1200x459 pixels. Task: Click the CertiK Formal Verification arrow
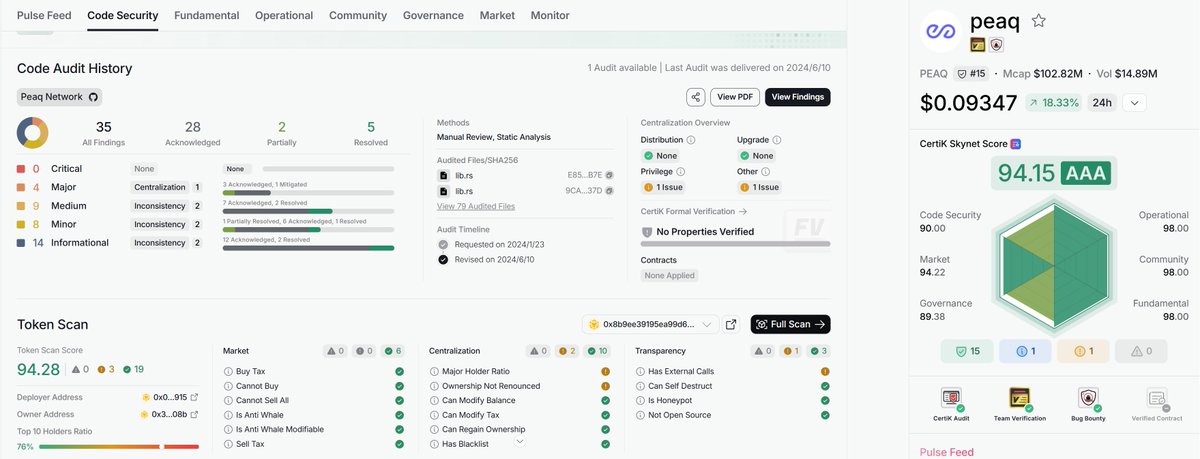point(743,212)
